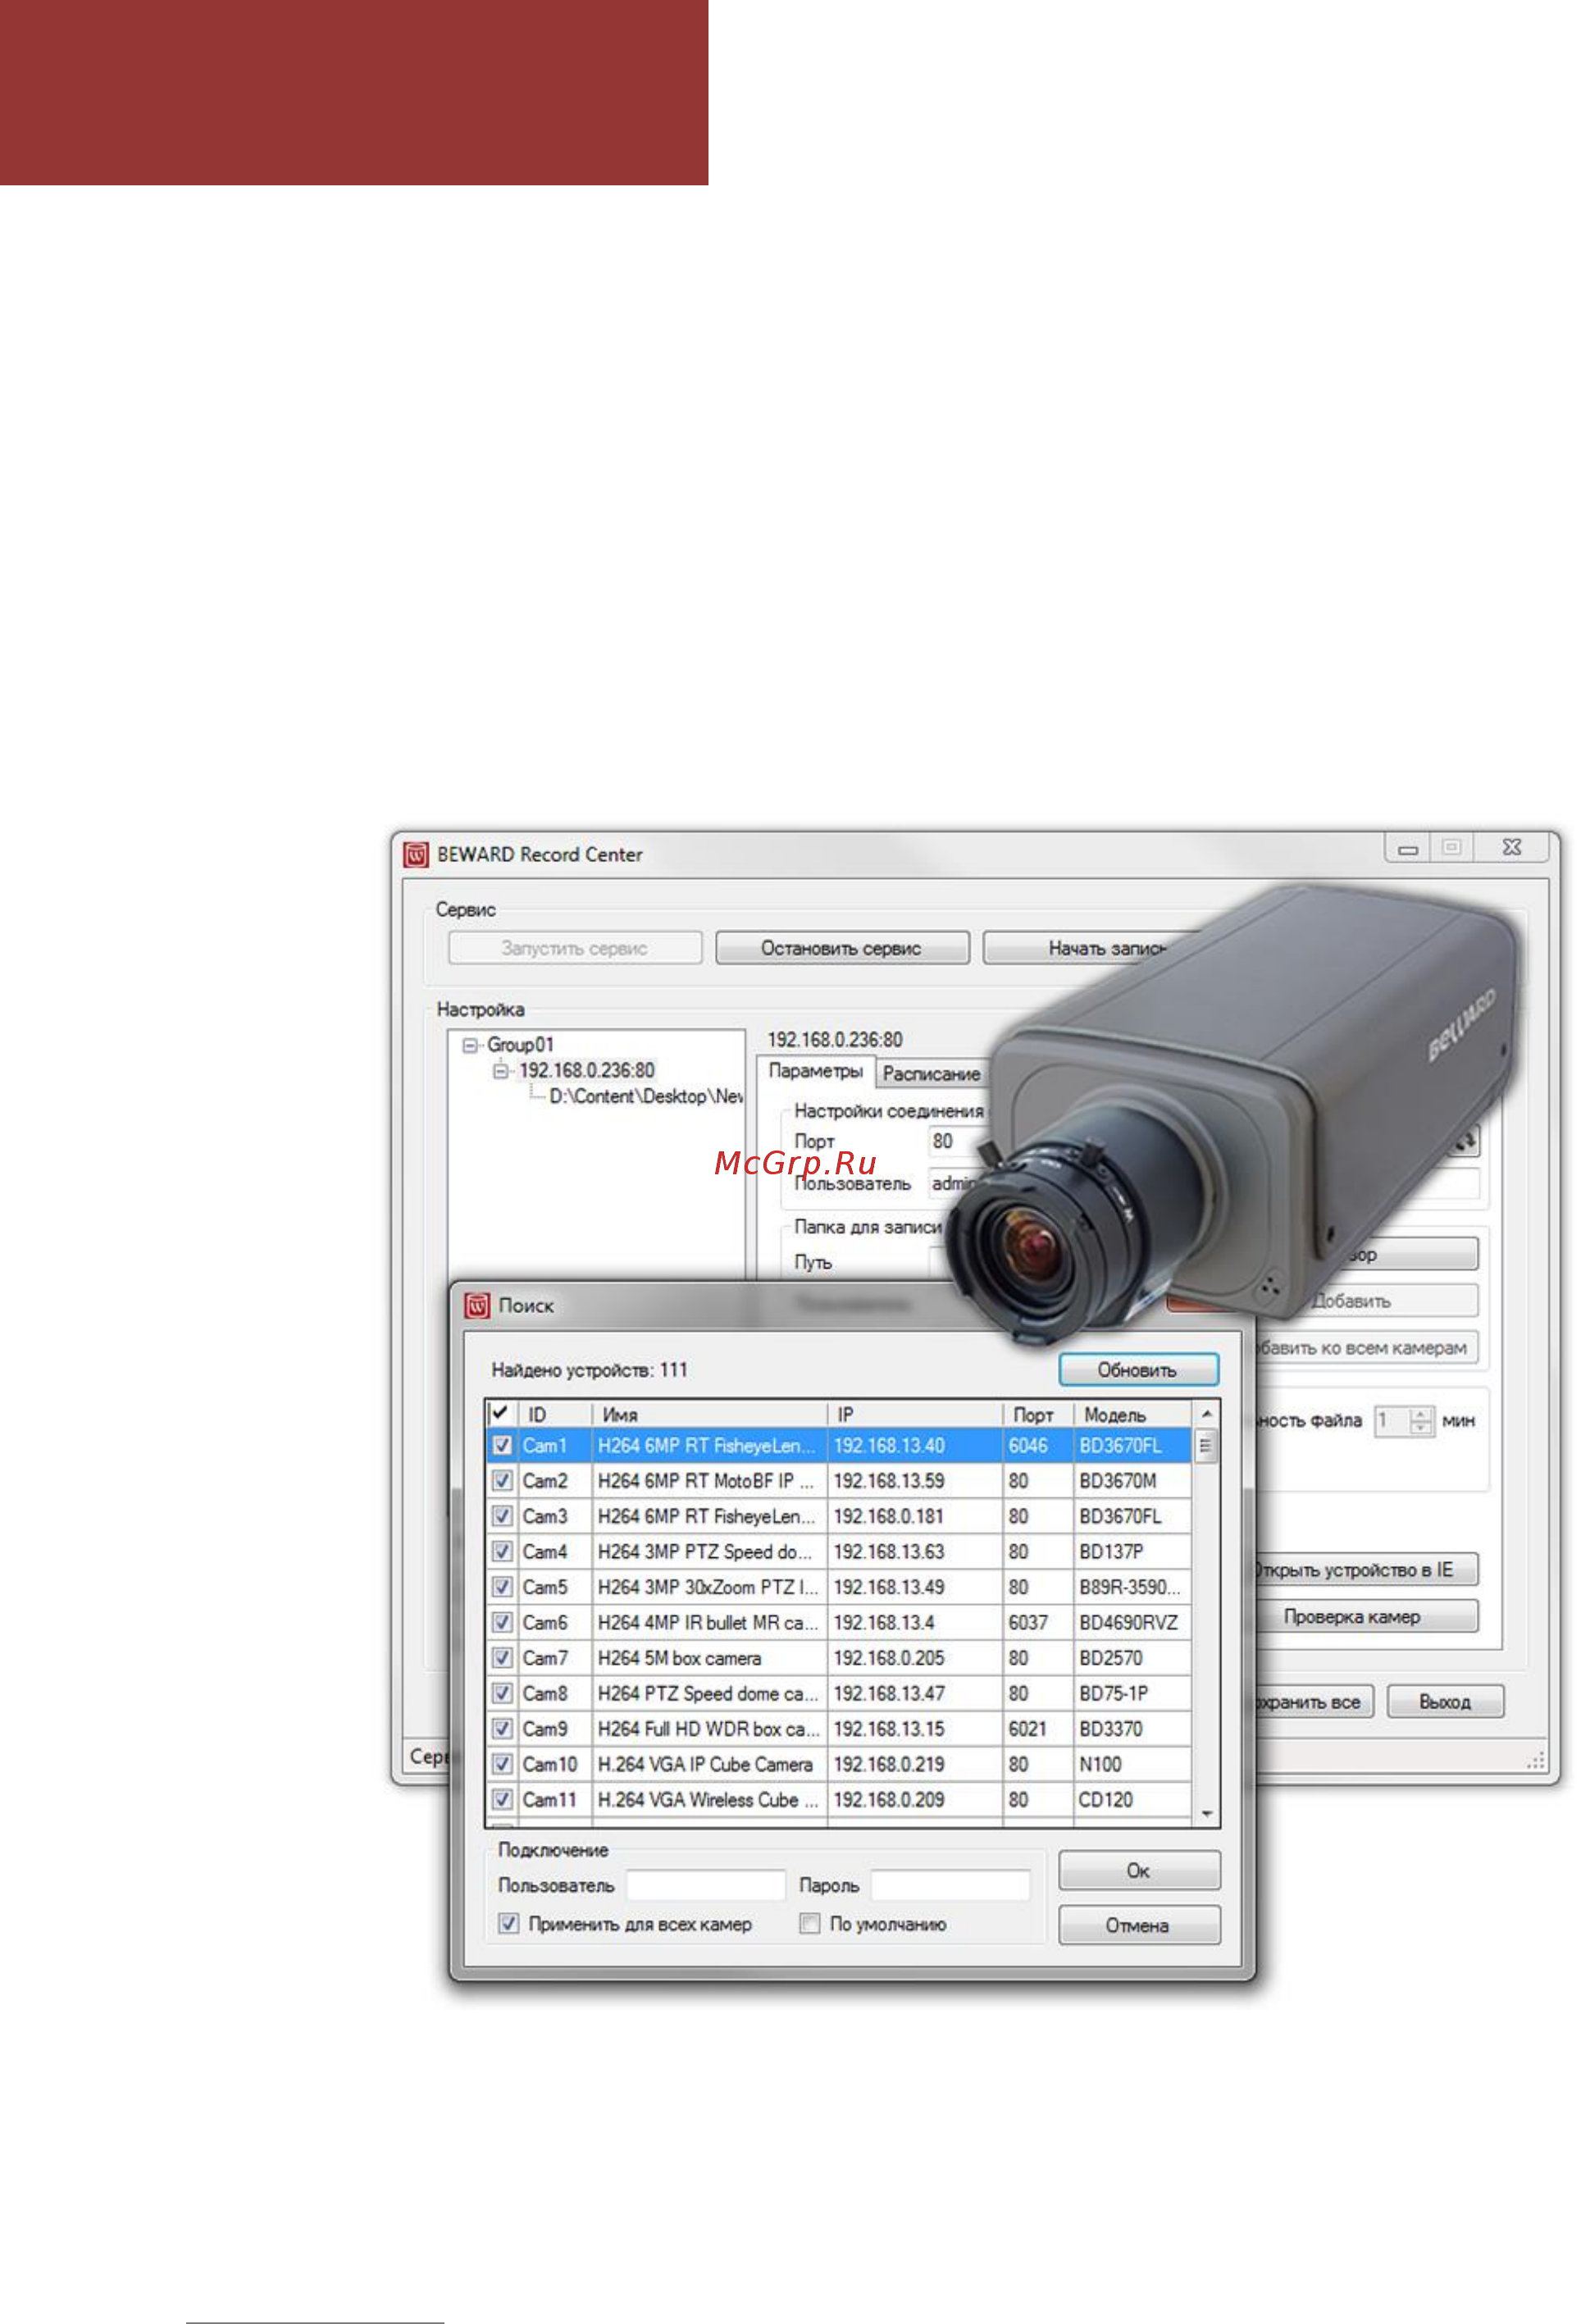Minimize the BEWARD Record Center window
1581x2324 pixels.
tap(1408, 849)
